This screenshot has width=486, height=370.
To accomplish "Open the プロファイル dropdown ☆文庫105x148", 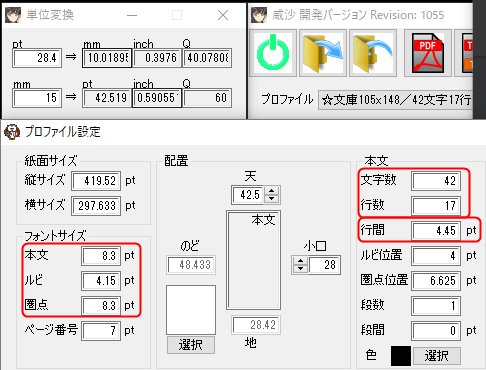I will pos(396,100).
